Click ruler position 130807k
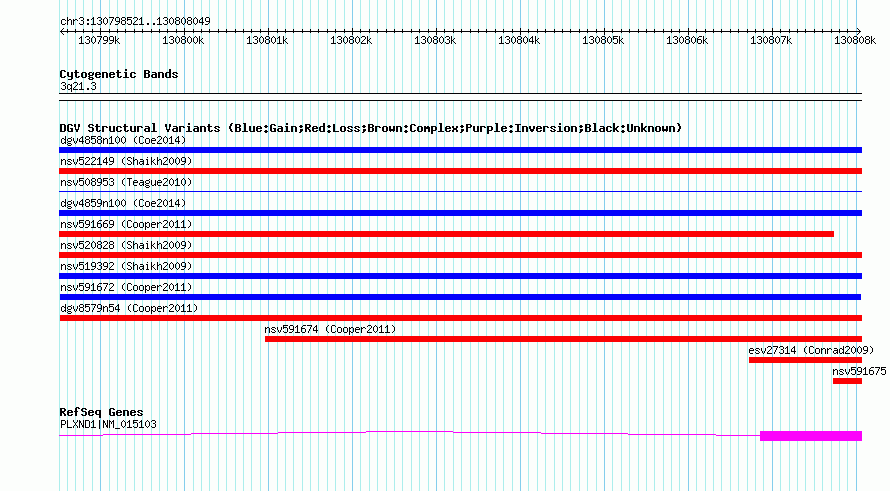 tap(771, 40)
